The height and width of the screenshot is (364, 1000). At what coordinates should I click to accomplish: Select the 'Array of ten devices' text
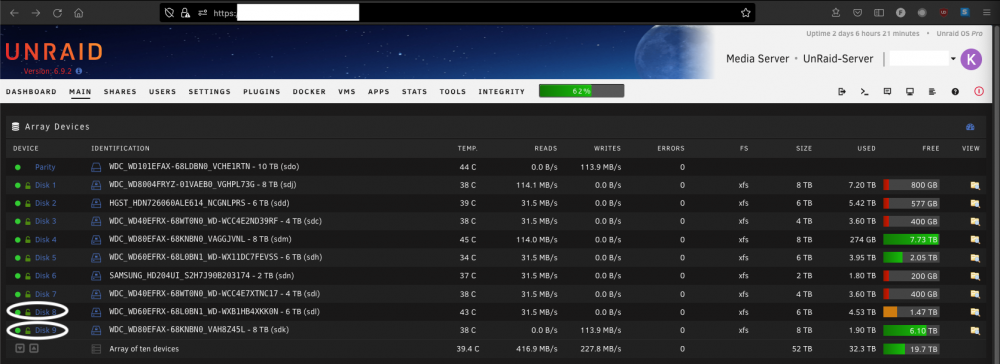pos(144,349)
